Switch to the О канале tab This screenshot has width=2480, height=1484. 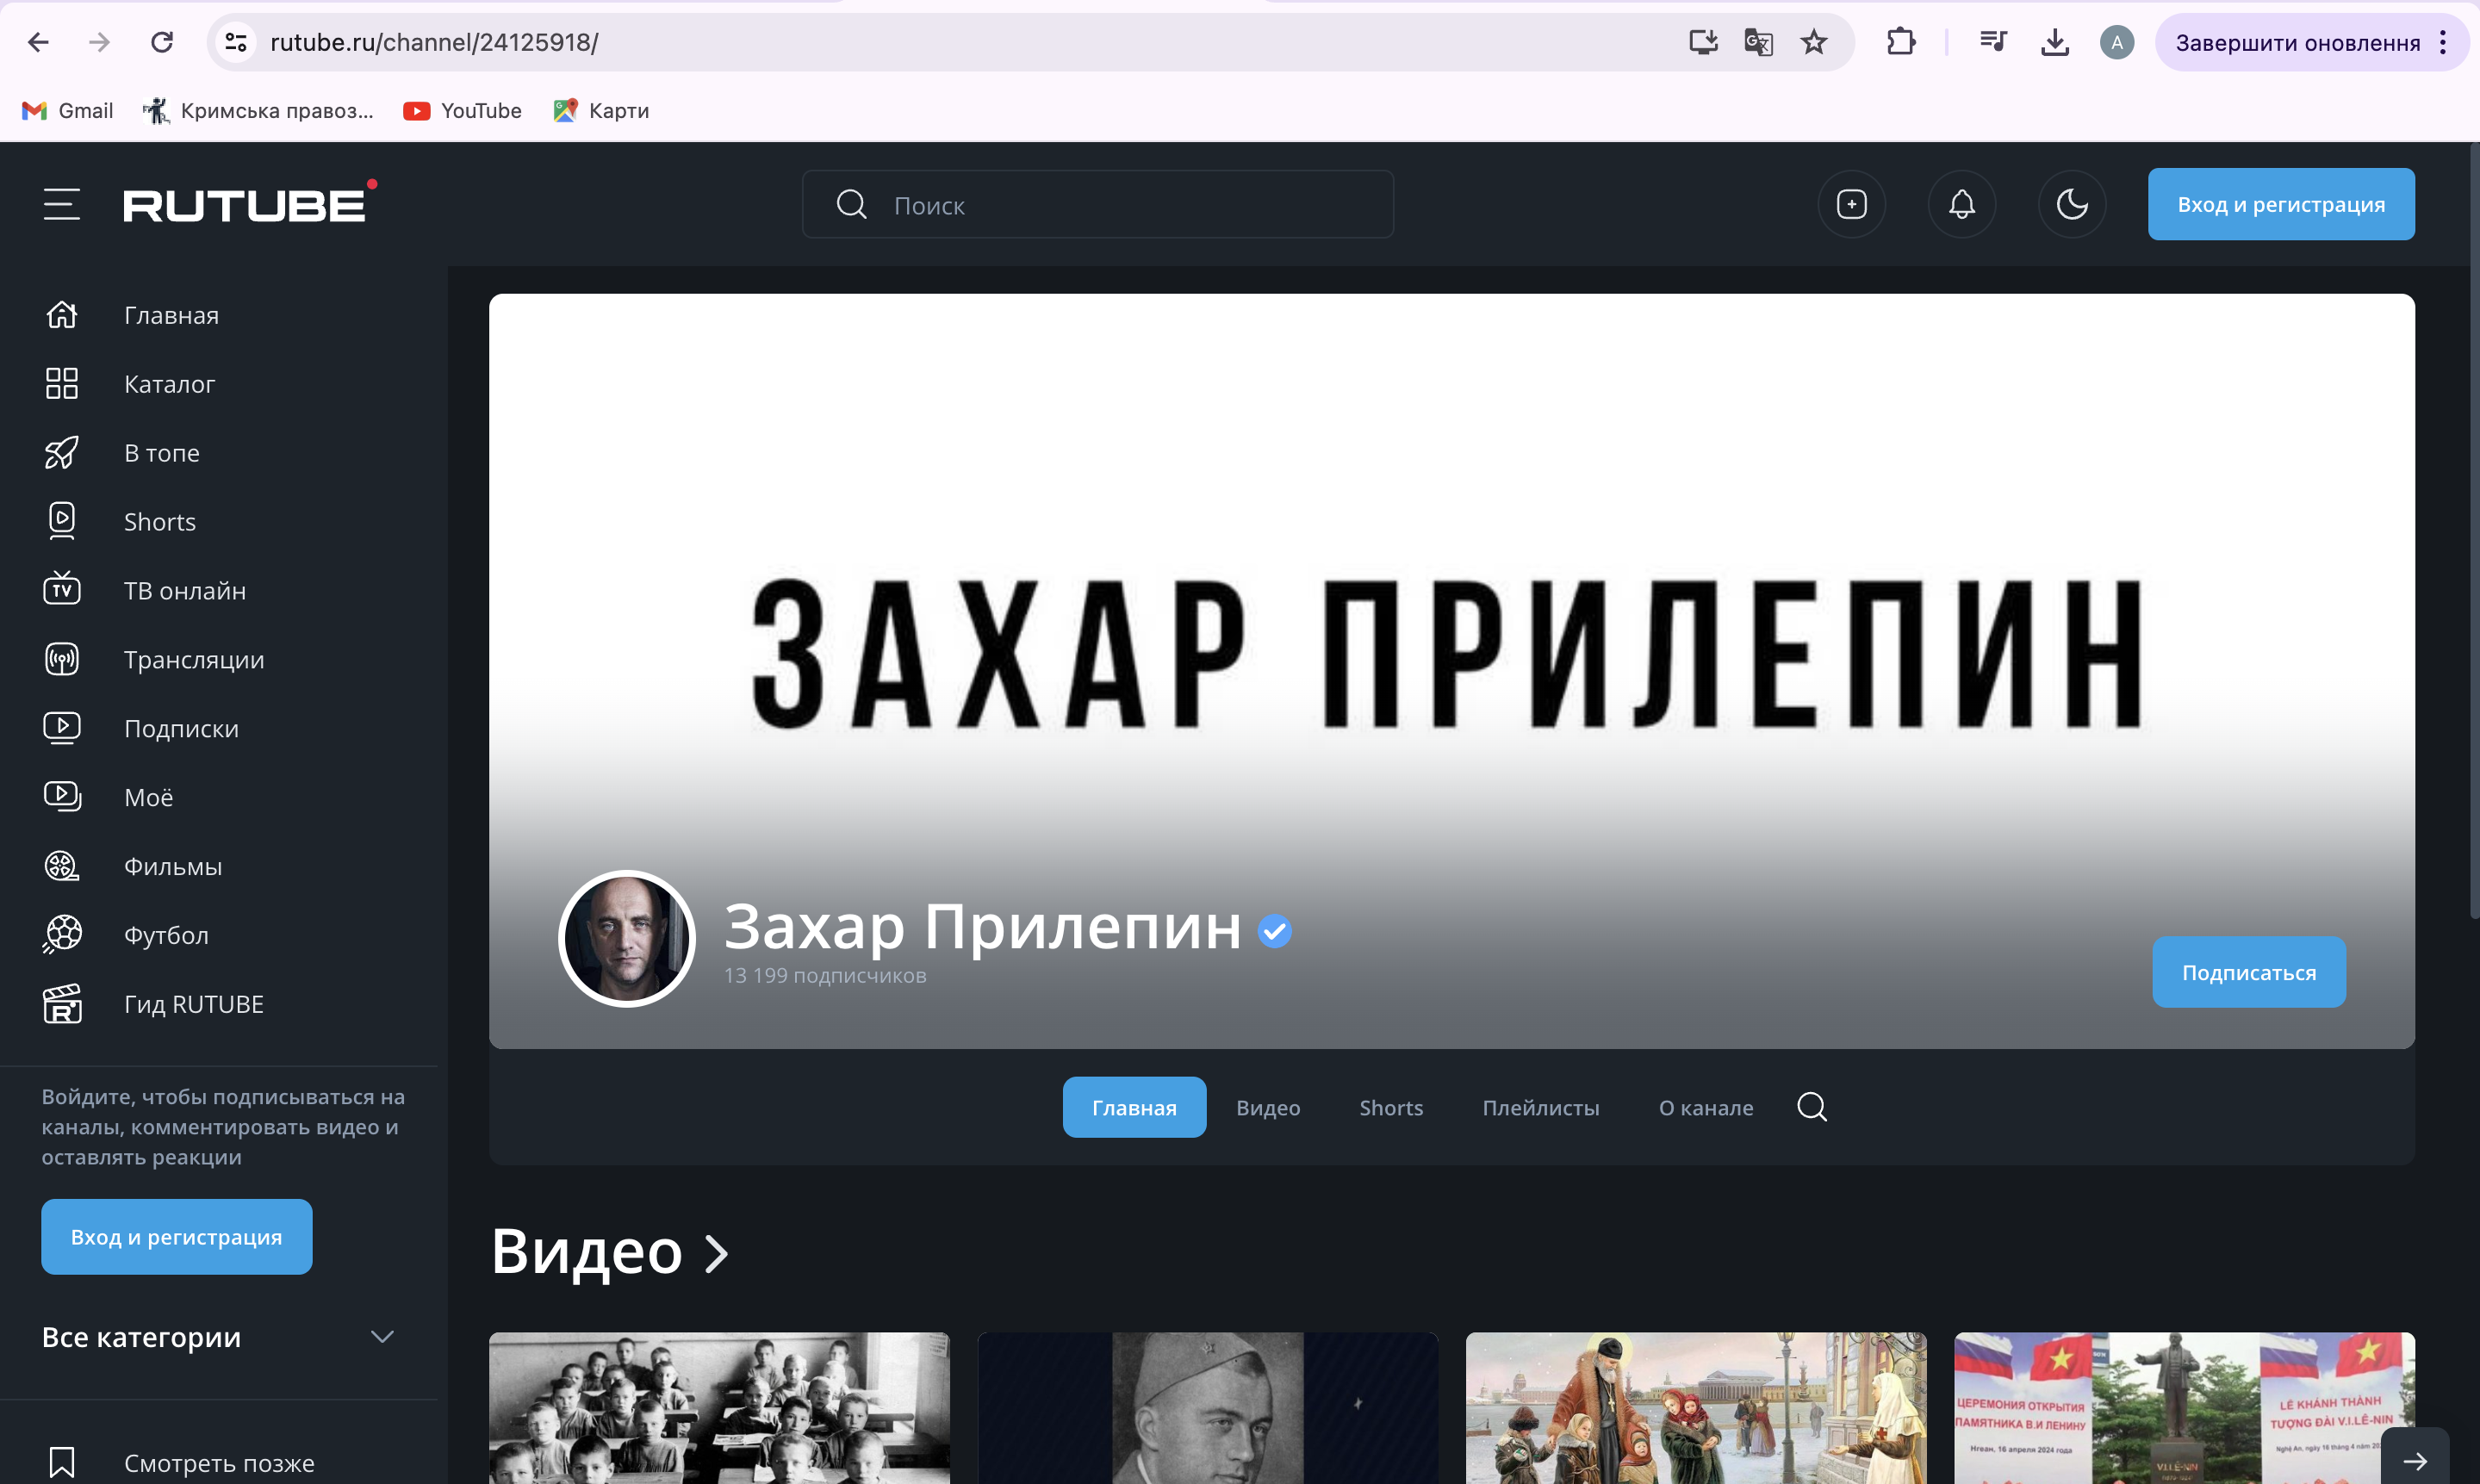pos(1705,1107)
